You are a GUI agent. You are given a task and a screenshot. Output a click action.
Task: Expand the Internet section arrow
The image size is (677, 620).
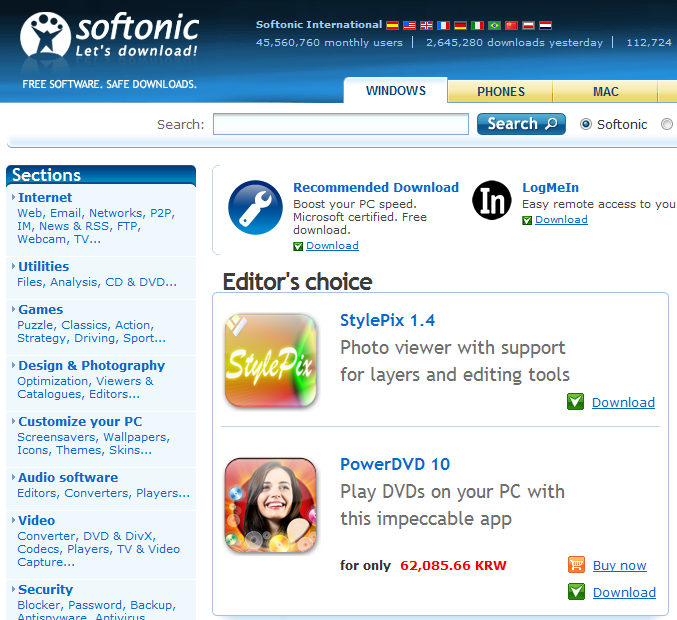[13, 197]
